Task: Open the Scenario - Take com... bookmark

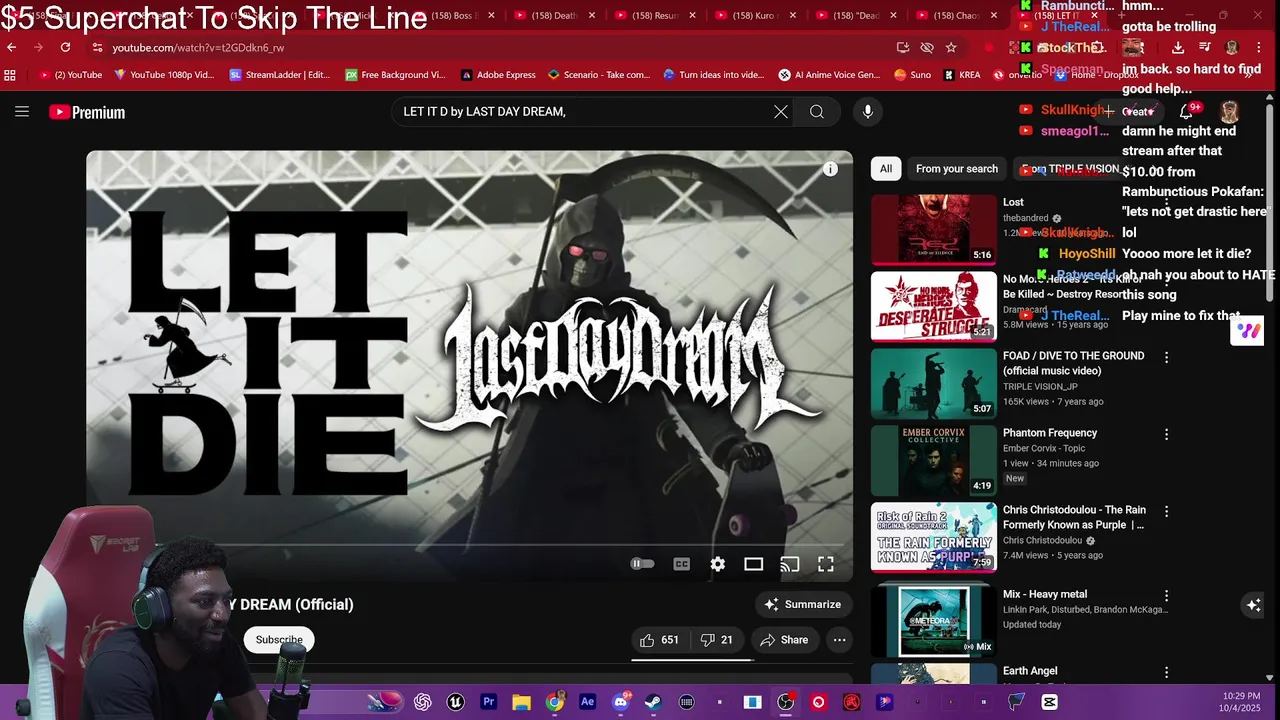Action: point(598,75)
